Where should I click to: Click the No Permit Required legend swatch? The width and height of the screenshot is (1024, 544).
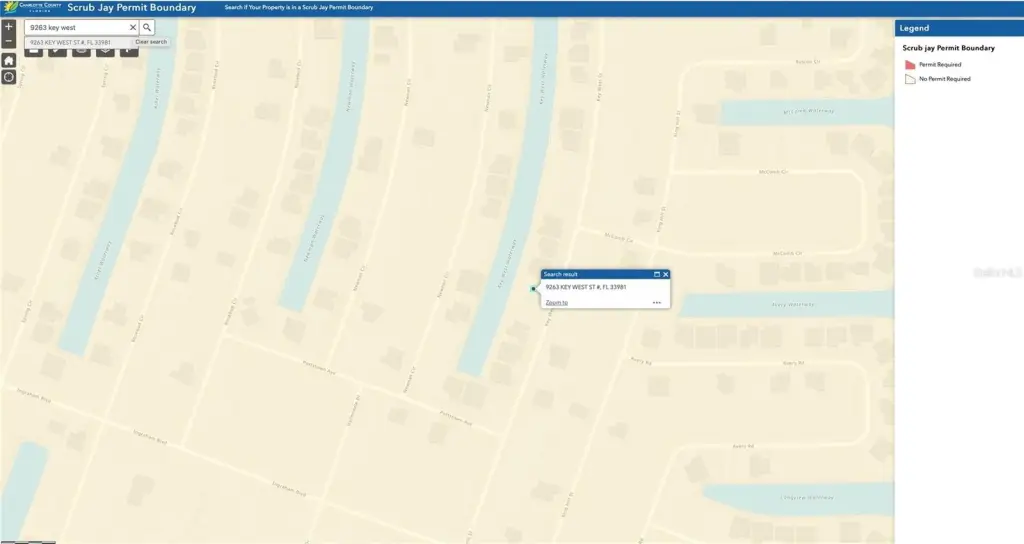click(x=910, y=79)
